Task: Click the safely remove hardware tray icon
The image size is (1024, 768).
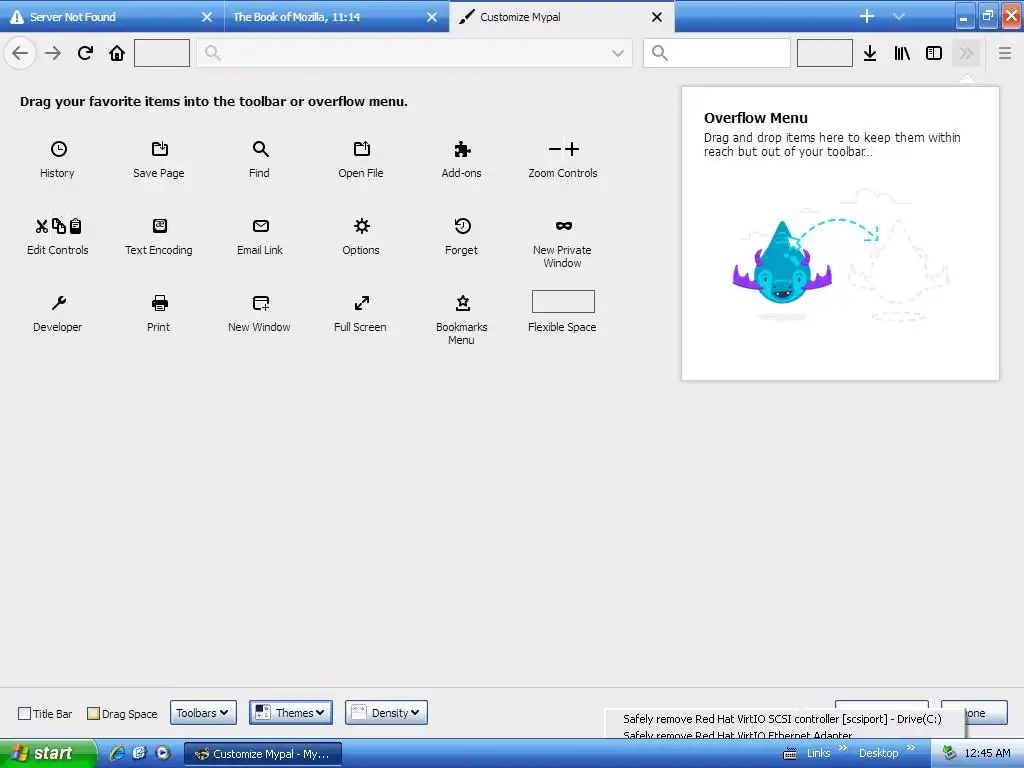Action: (x=950, y=753)
